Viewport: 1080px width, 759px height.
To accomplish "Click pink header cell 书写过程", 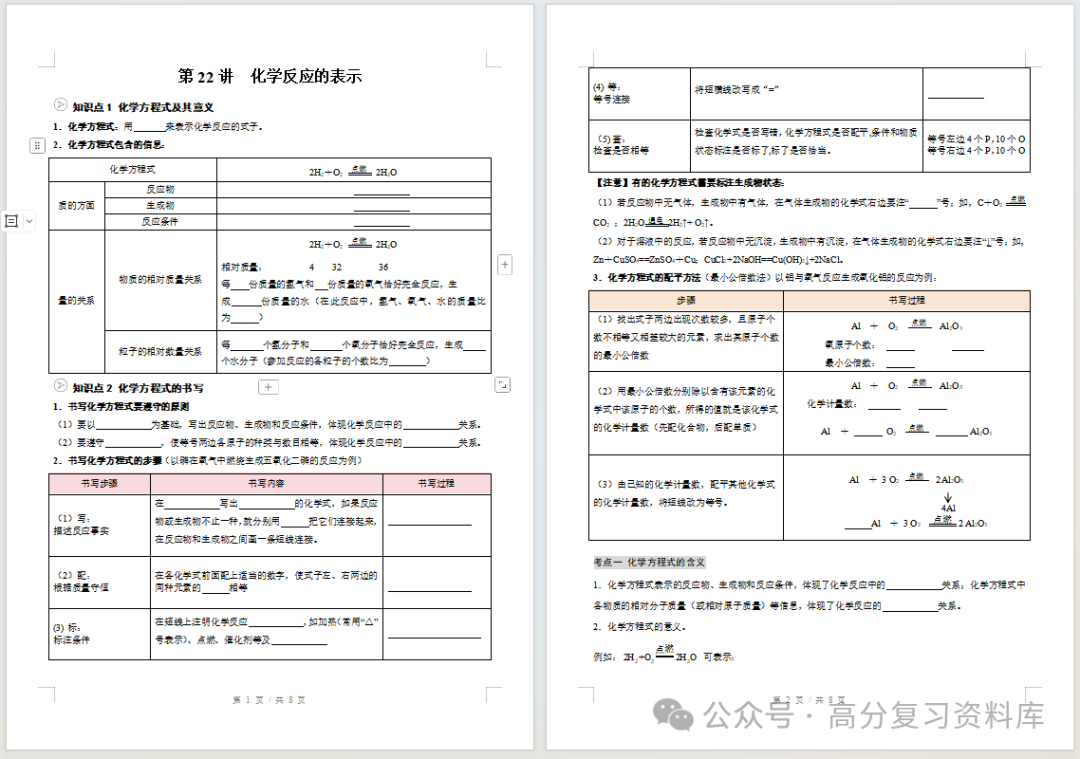I will 437,484.
